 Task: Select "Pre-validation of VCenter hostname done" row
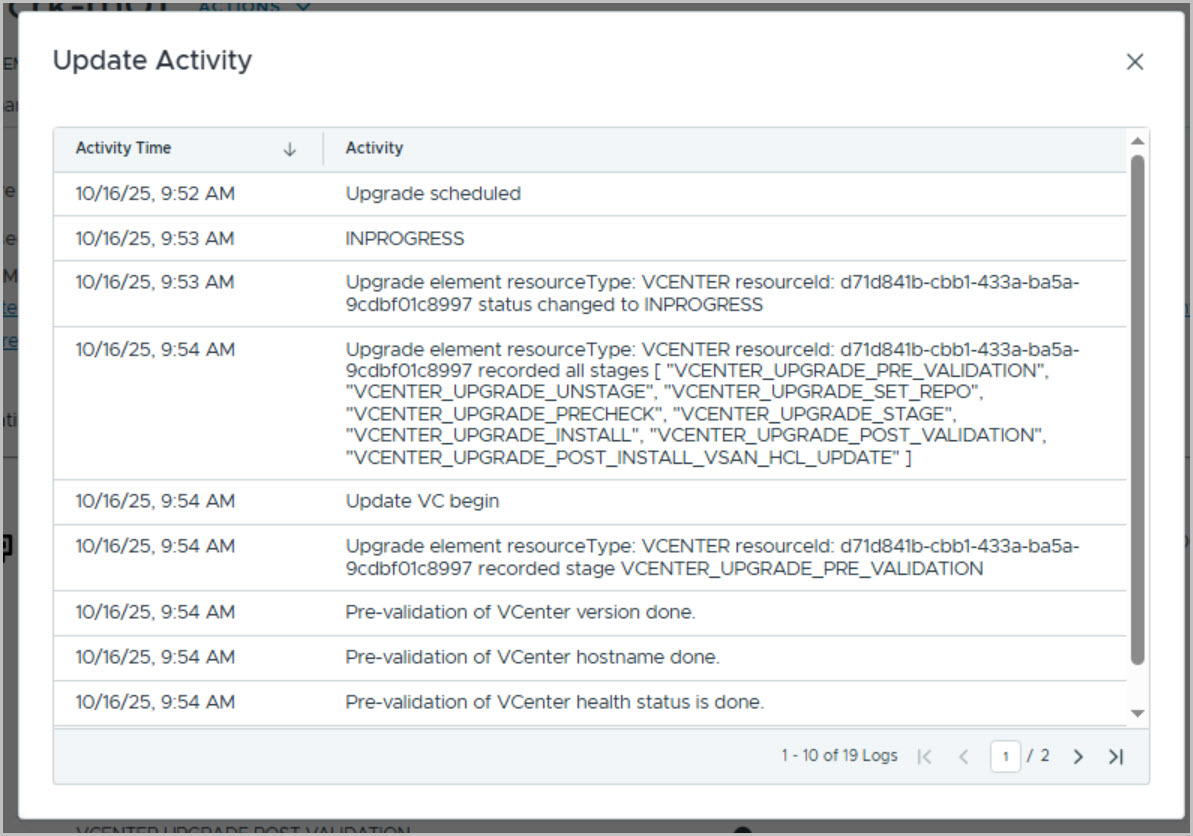coord(532,657)
